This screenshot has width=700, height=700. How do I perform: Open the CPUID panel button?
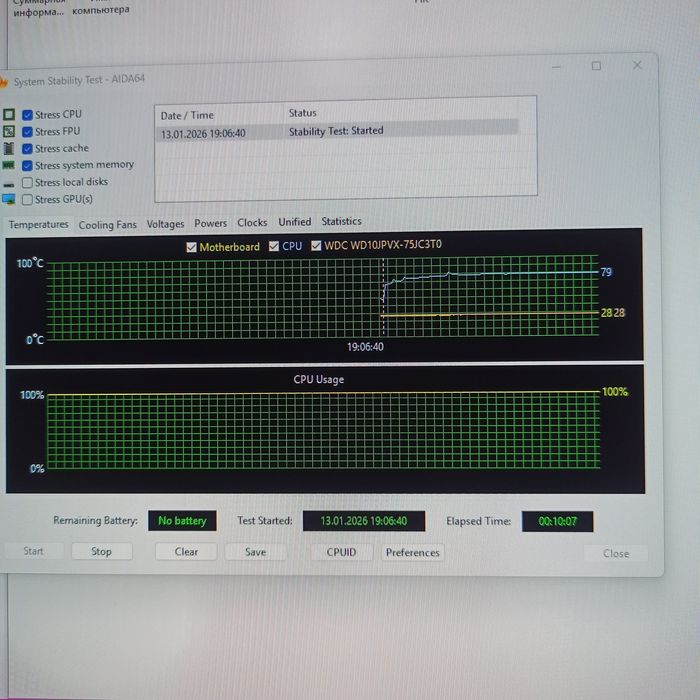coord(342,552)
